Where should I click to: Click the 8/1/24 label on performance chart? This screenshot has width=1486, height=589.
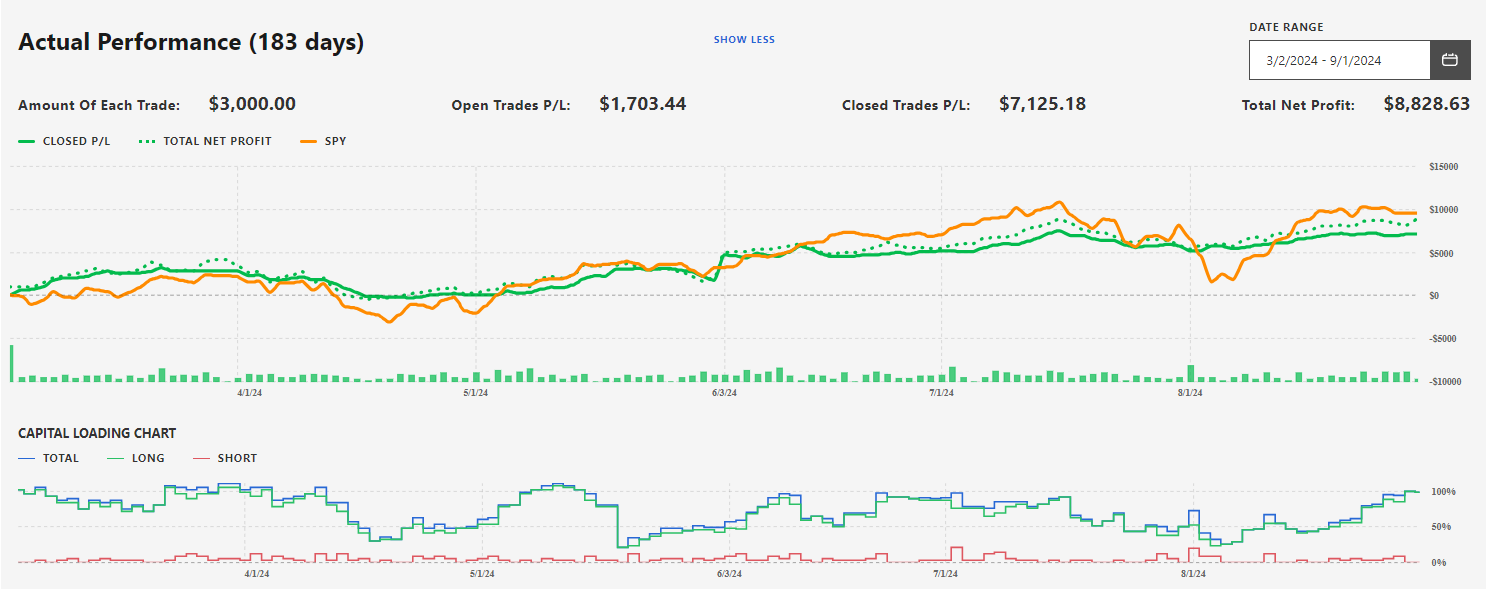coord(1190,393)
